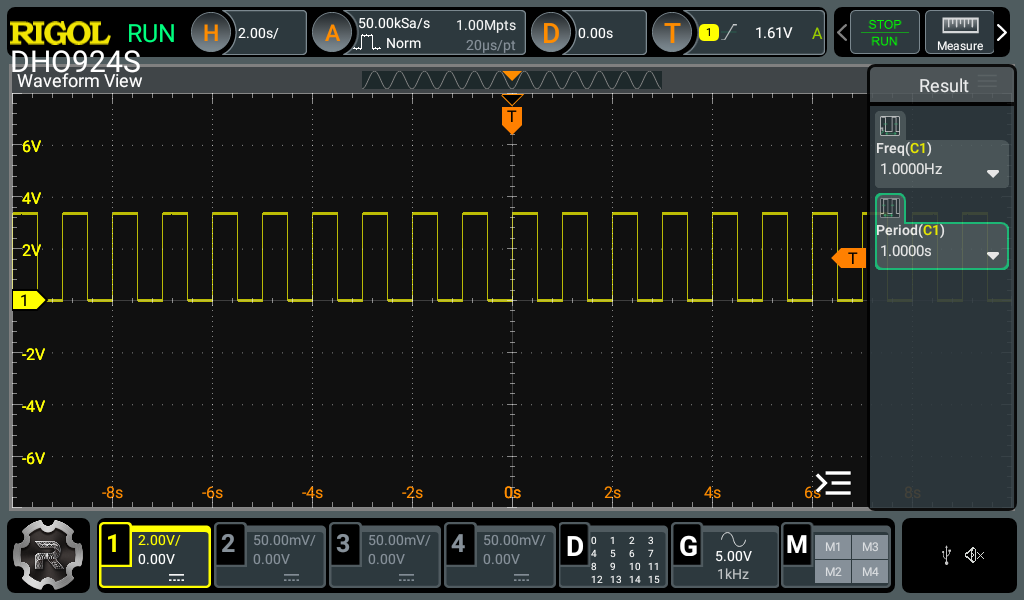
Task: Open the Rigol gear main menu icon
Action: coord(48,555)
